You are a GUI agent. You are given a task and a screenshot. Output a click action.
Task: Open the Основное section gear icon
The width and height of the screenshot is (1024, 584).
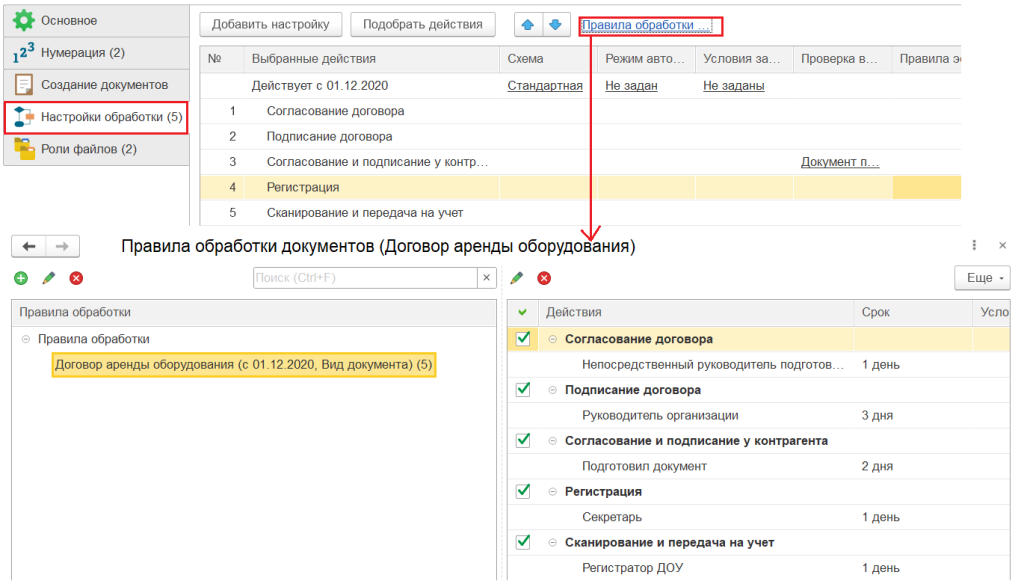click(24, 20)
